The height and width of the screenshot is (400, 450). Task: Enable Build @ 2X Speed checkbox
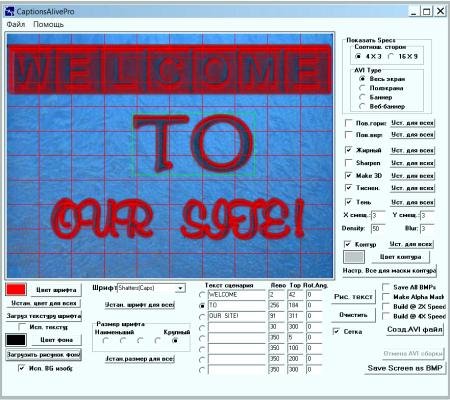[386, 306]
